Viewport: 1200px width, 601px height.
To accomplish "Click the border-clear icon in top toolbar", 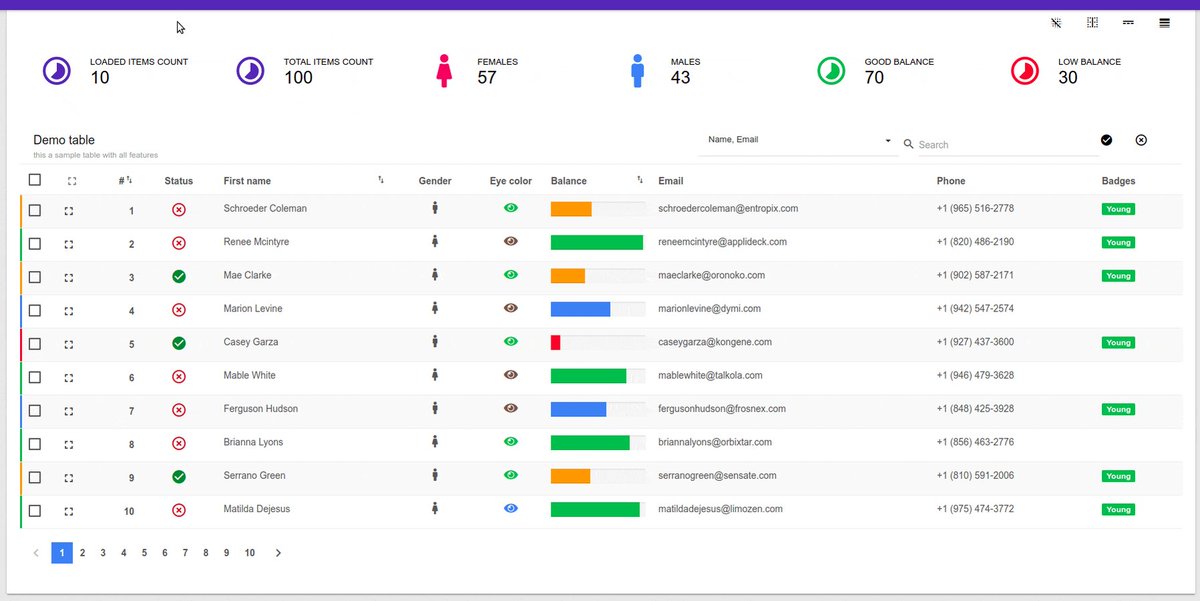I will (1056, 23).
